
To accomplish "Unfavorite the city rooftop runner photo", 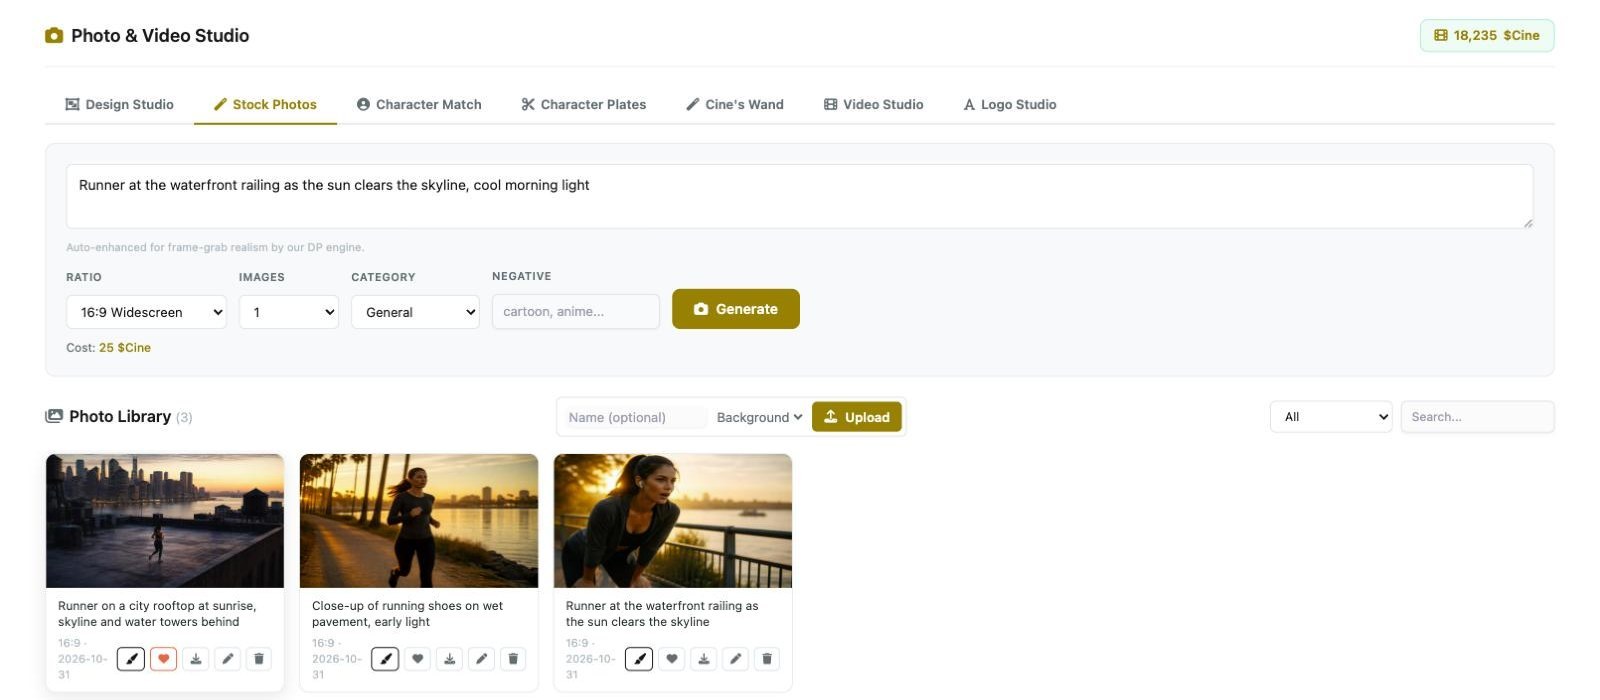I will 164,659.
